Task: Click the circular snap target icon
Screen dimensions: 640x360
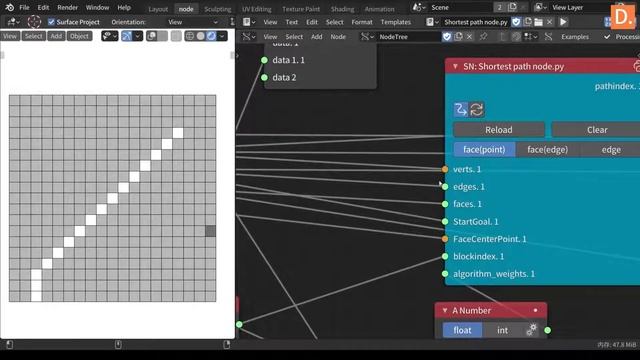Action: coord(34,22)
